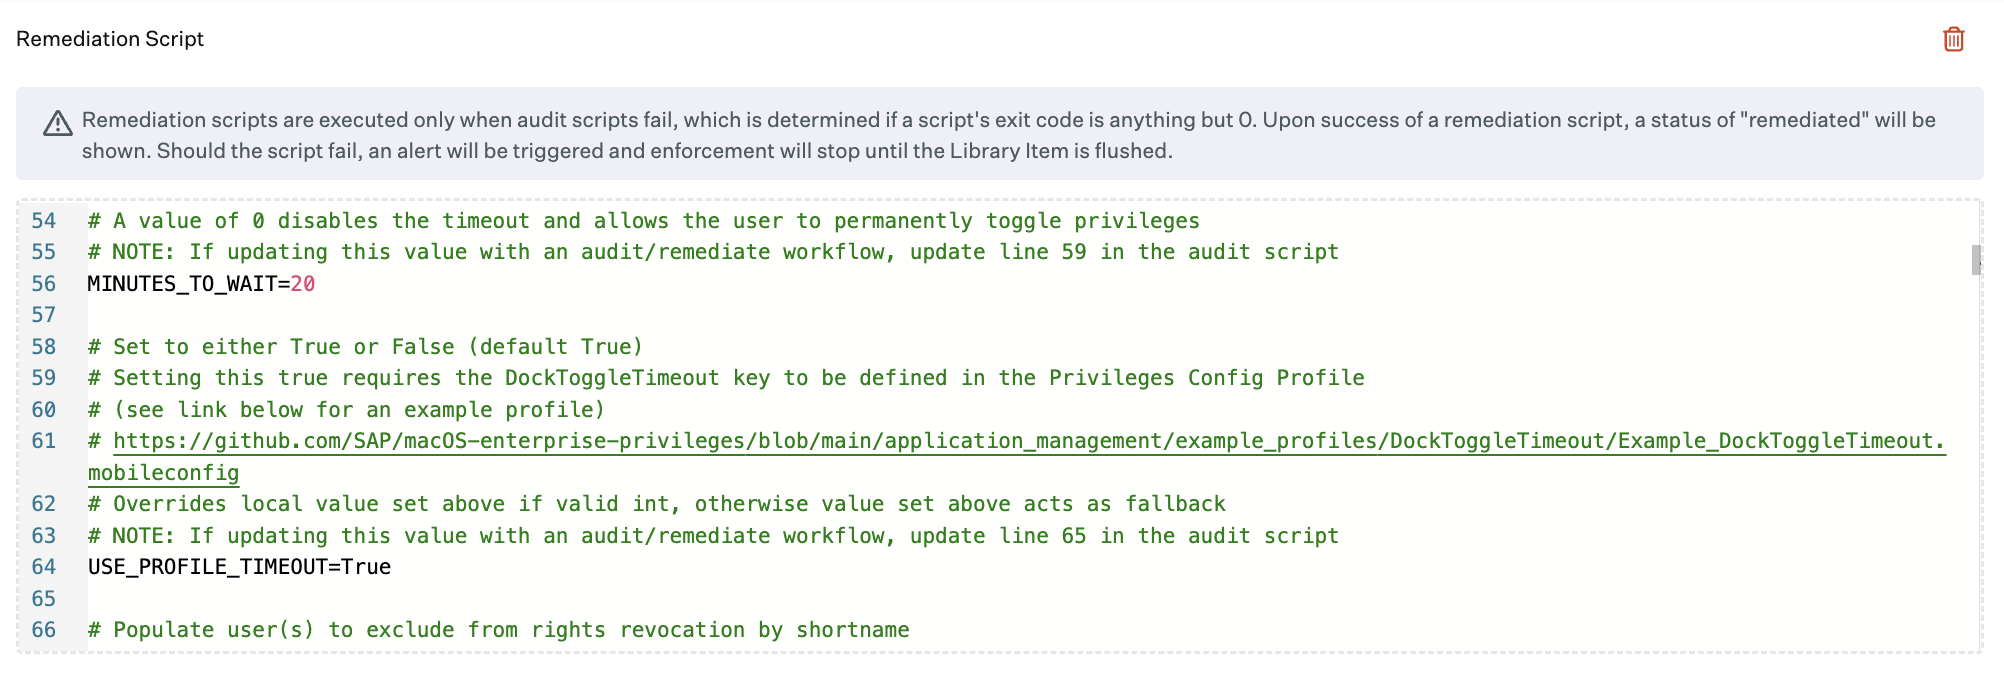
Task: Click comment 'Set to either True or False'
Action: tap(365, 347)
